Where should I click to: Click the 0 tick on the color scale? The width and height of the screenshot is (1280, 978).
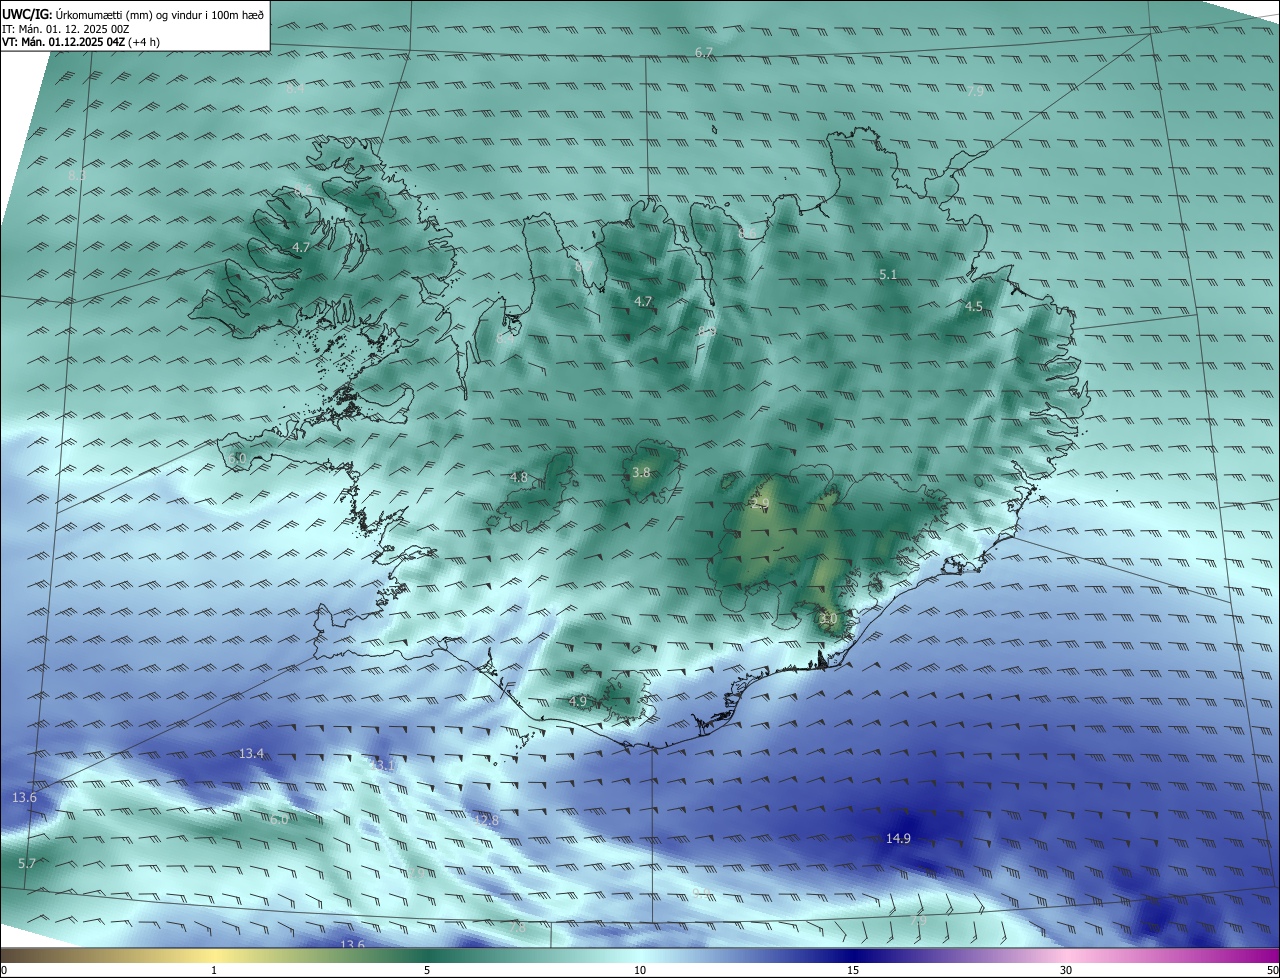(4, 970)
